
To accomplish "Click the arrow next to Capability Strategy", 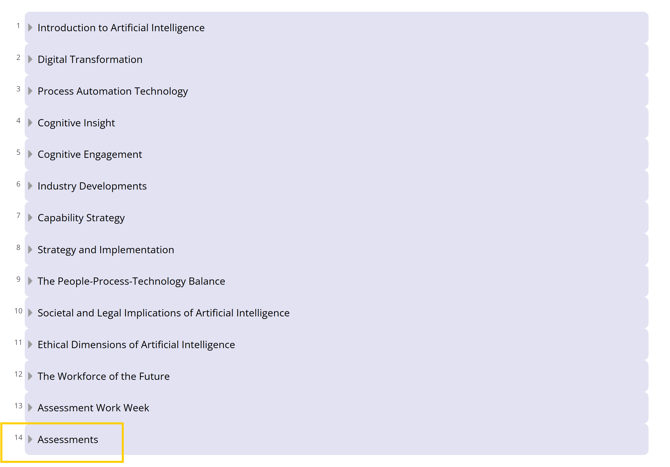I will coord(30,218).
